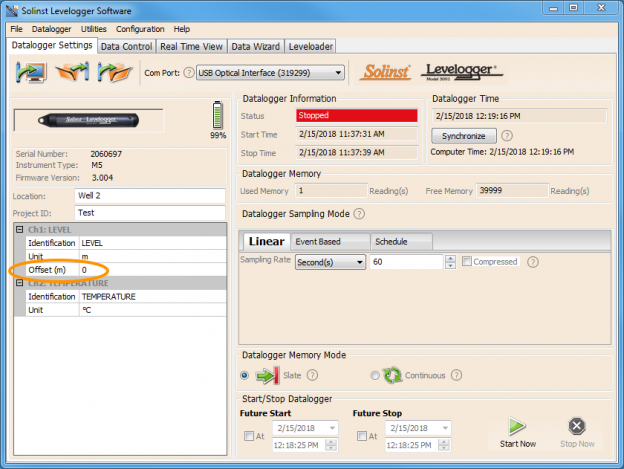Viewport: 624px width, 469px height.
Task: Click the Location input field
Action: [x=150, y=196]
